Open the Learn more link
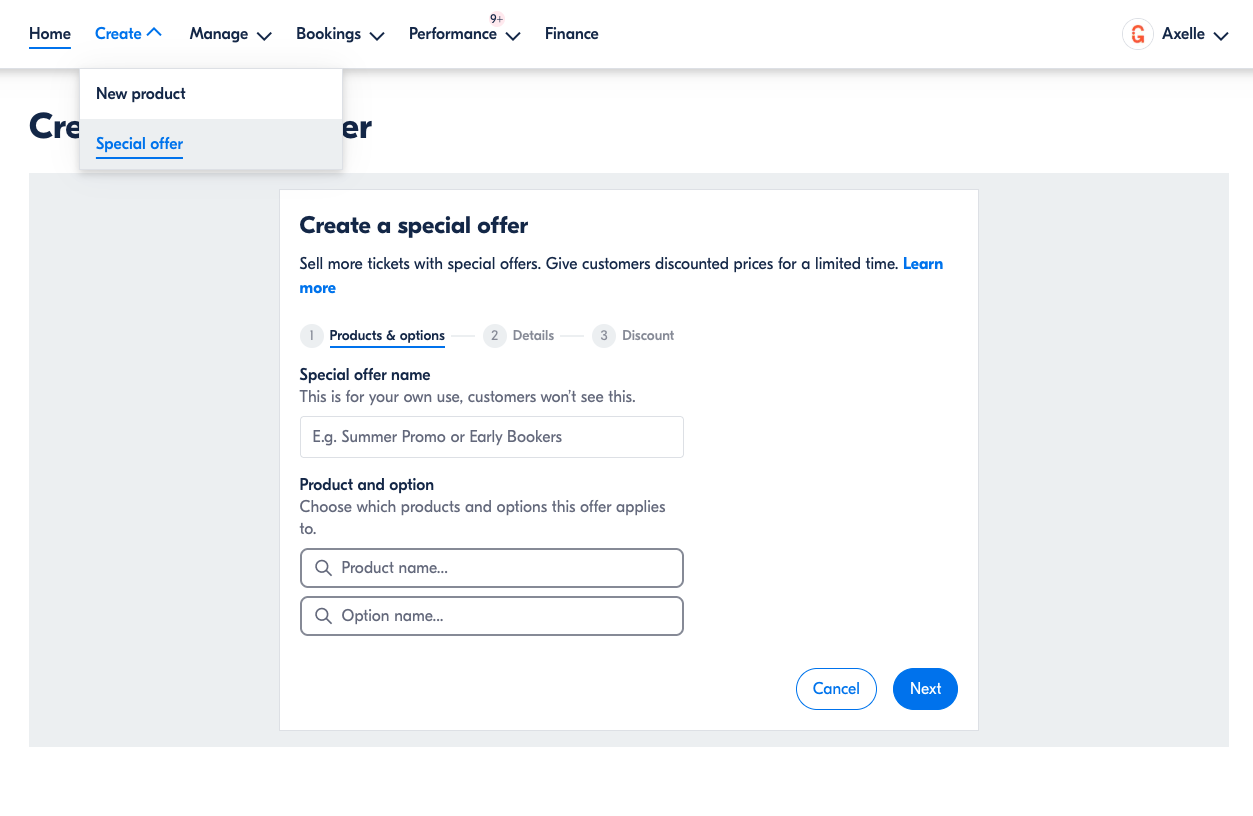The image size is (1253, 816). [x=318, y=288]
